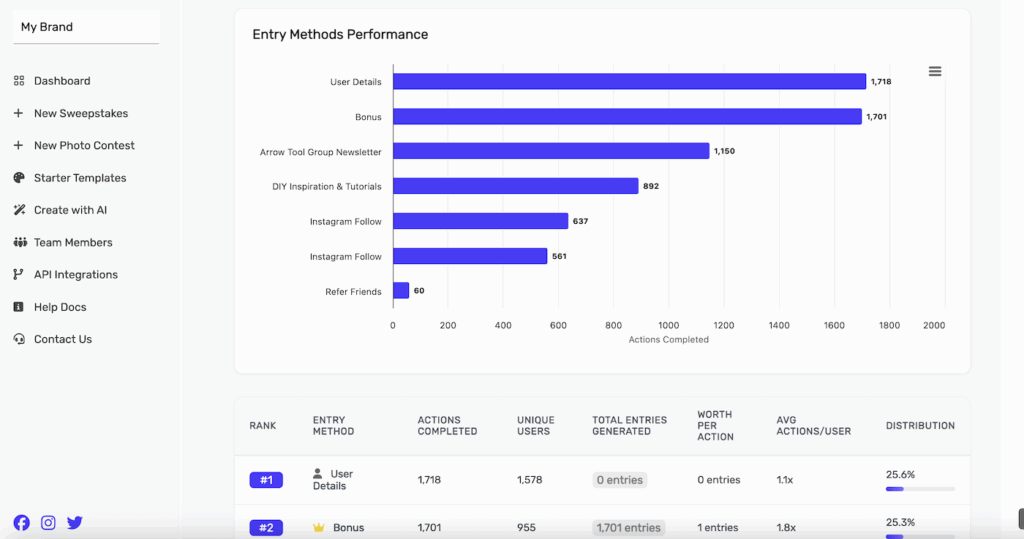Click the Starter Templates palette icon
The image size is (1024, 539).
click(x=19, y=178)
